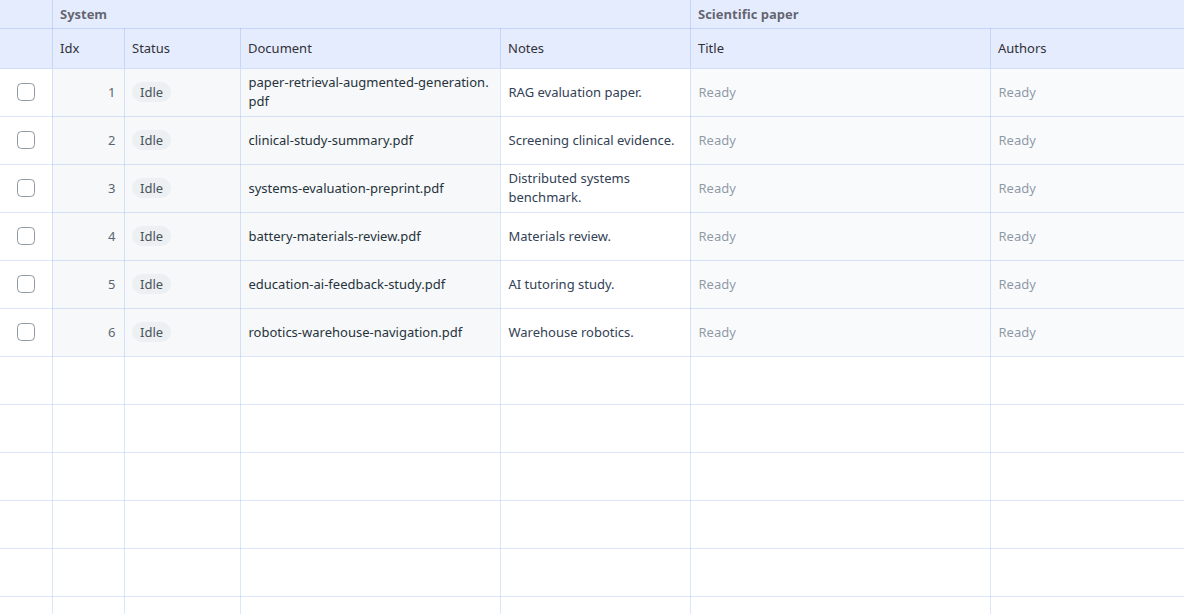Image resolution: width=1184 pixels, height=614 pixels.
Task: Click the Scientific paper group header
Action: tap(937, 14)
